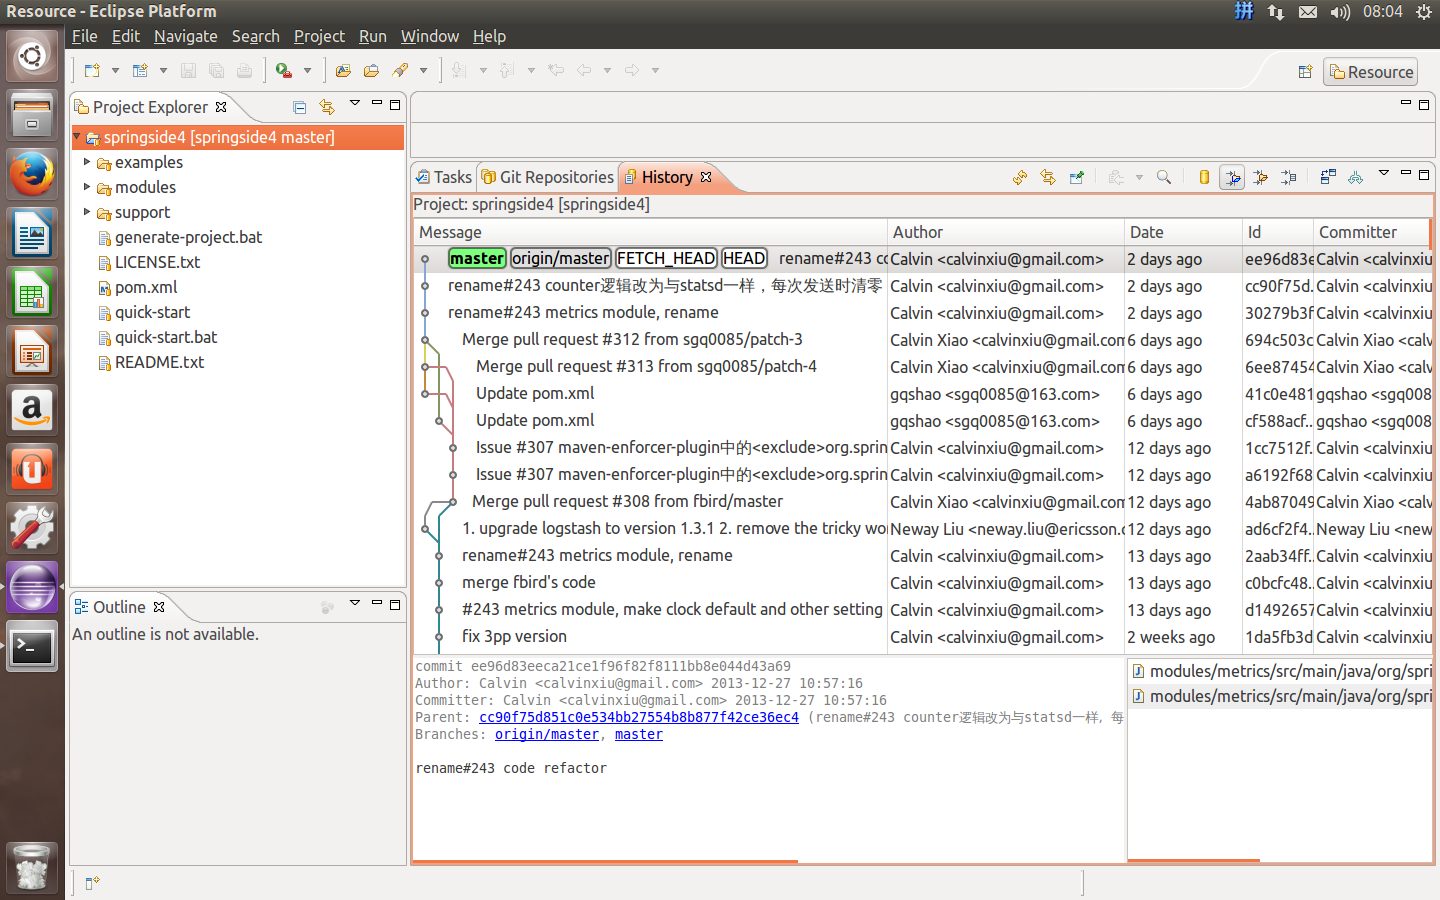Viewport: 1440px width, 900px height.
Task: Expand the modules folder tree node
Action: tap(87, 187)
